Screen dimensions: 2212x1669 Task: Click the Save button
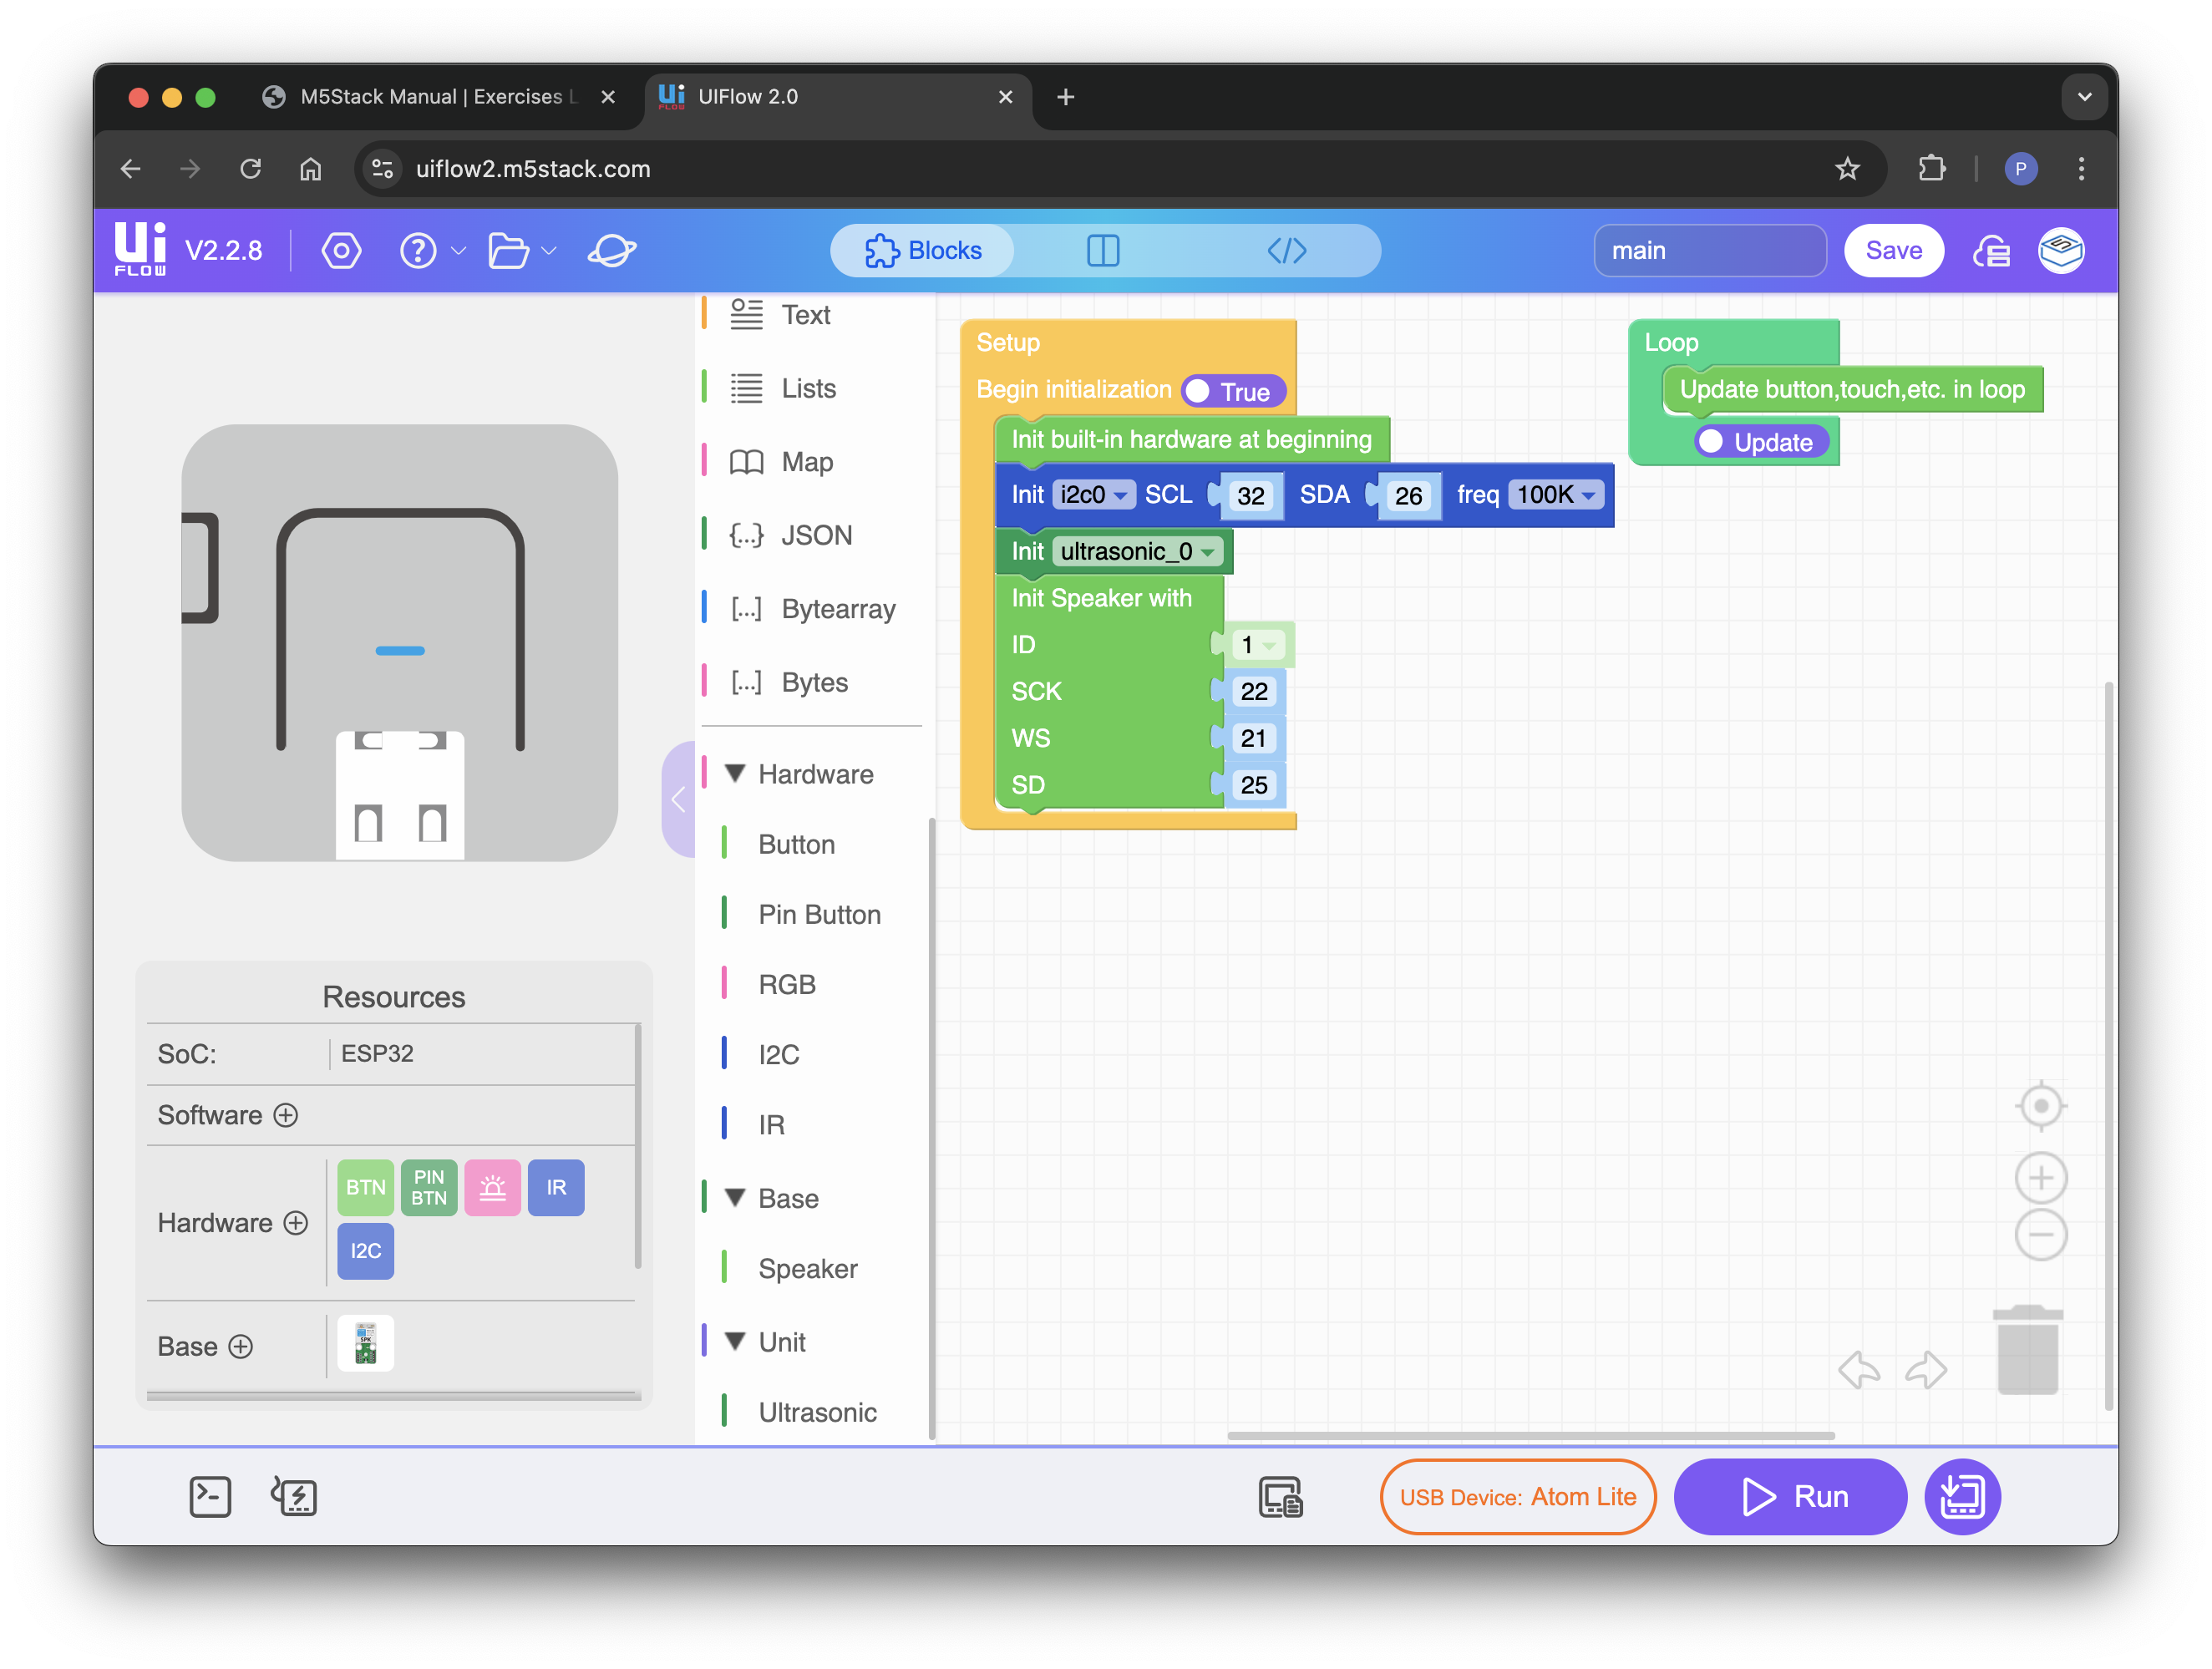pos(1893,250)
